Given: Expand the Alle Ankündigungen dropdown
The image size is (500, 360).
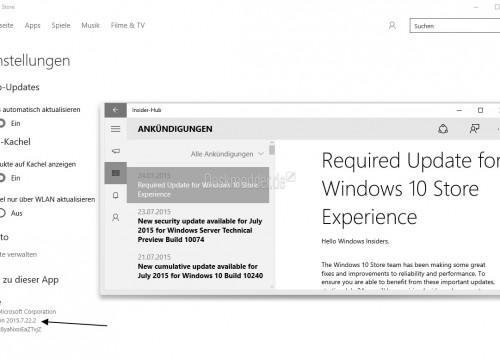Looking at the screenshot, I should click(x=227, y=154).
